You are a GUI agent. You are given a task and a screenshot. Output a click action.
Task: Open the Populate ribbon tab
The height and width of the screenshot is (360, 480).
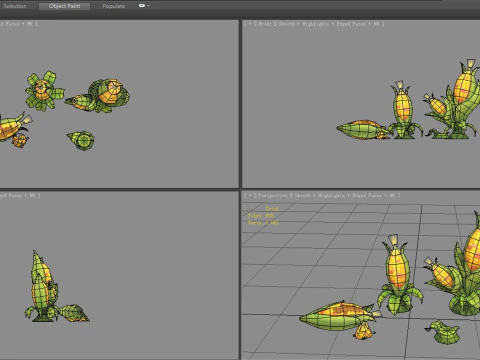[114, 6]
